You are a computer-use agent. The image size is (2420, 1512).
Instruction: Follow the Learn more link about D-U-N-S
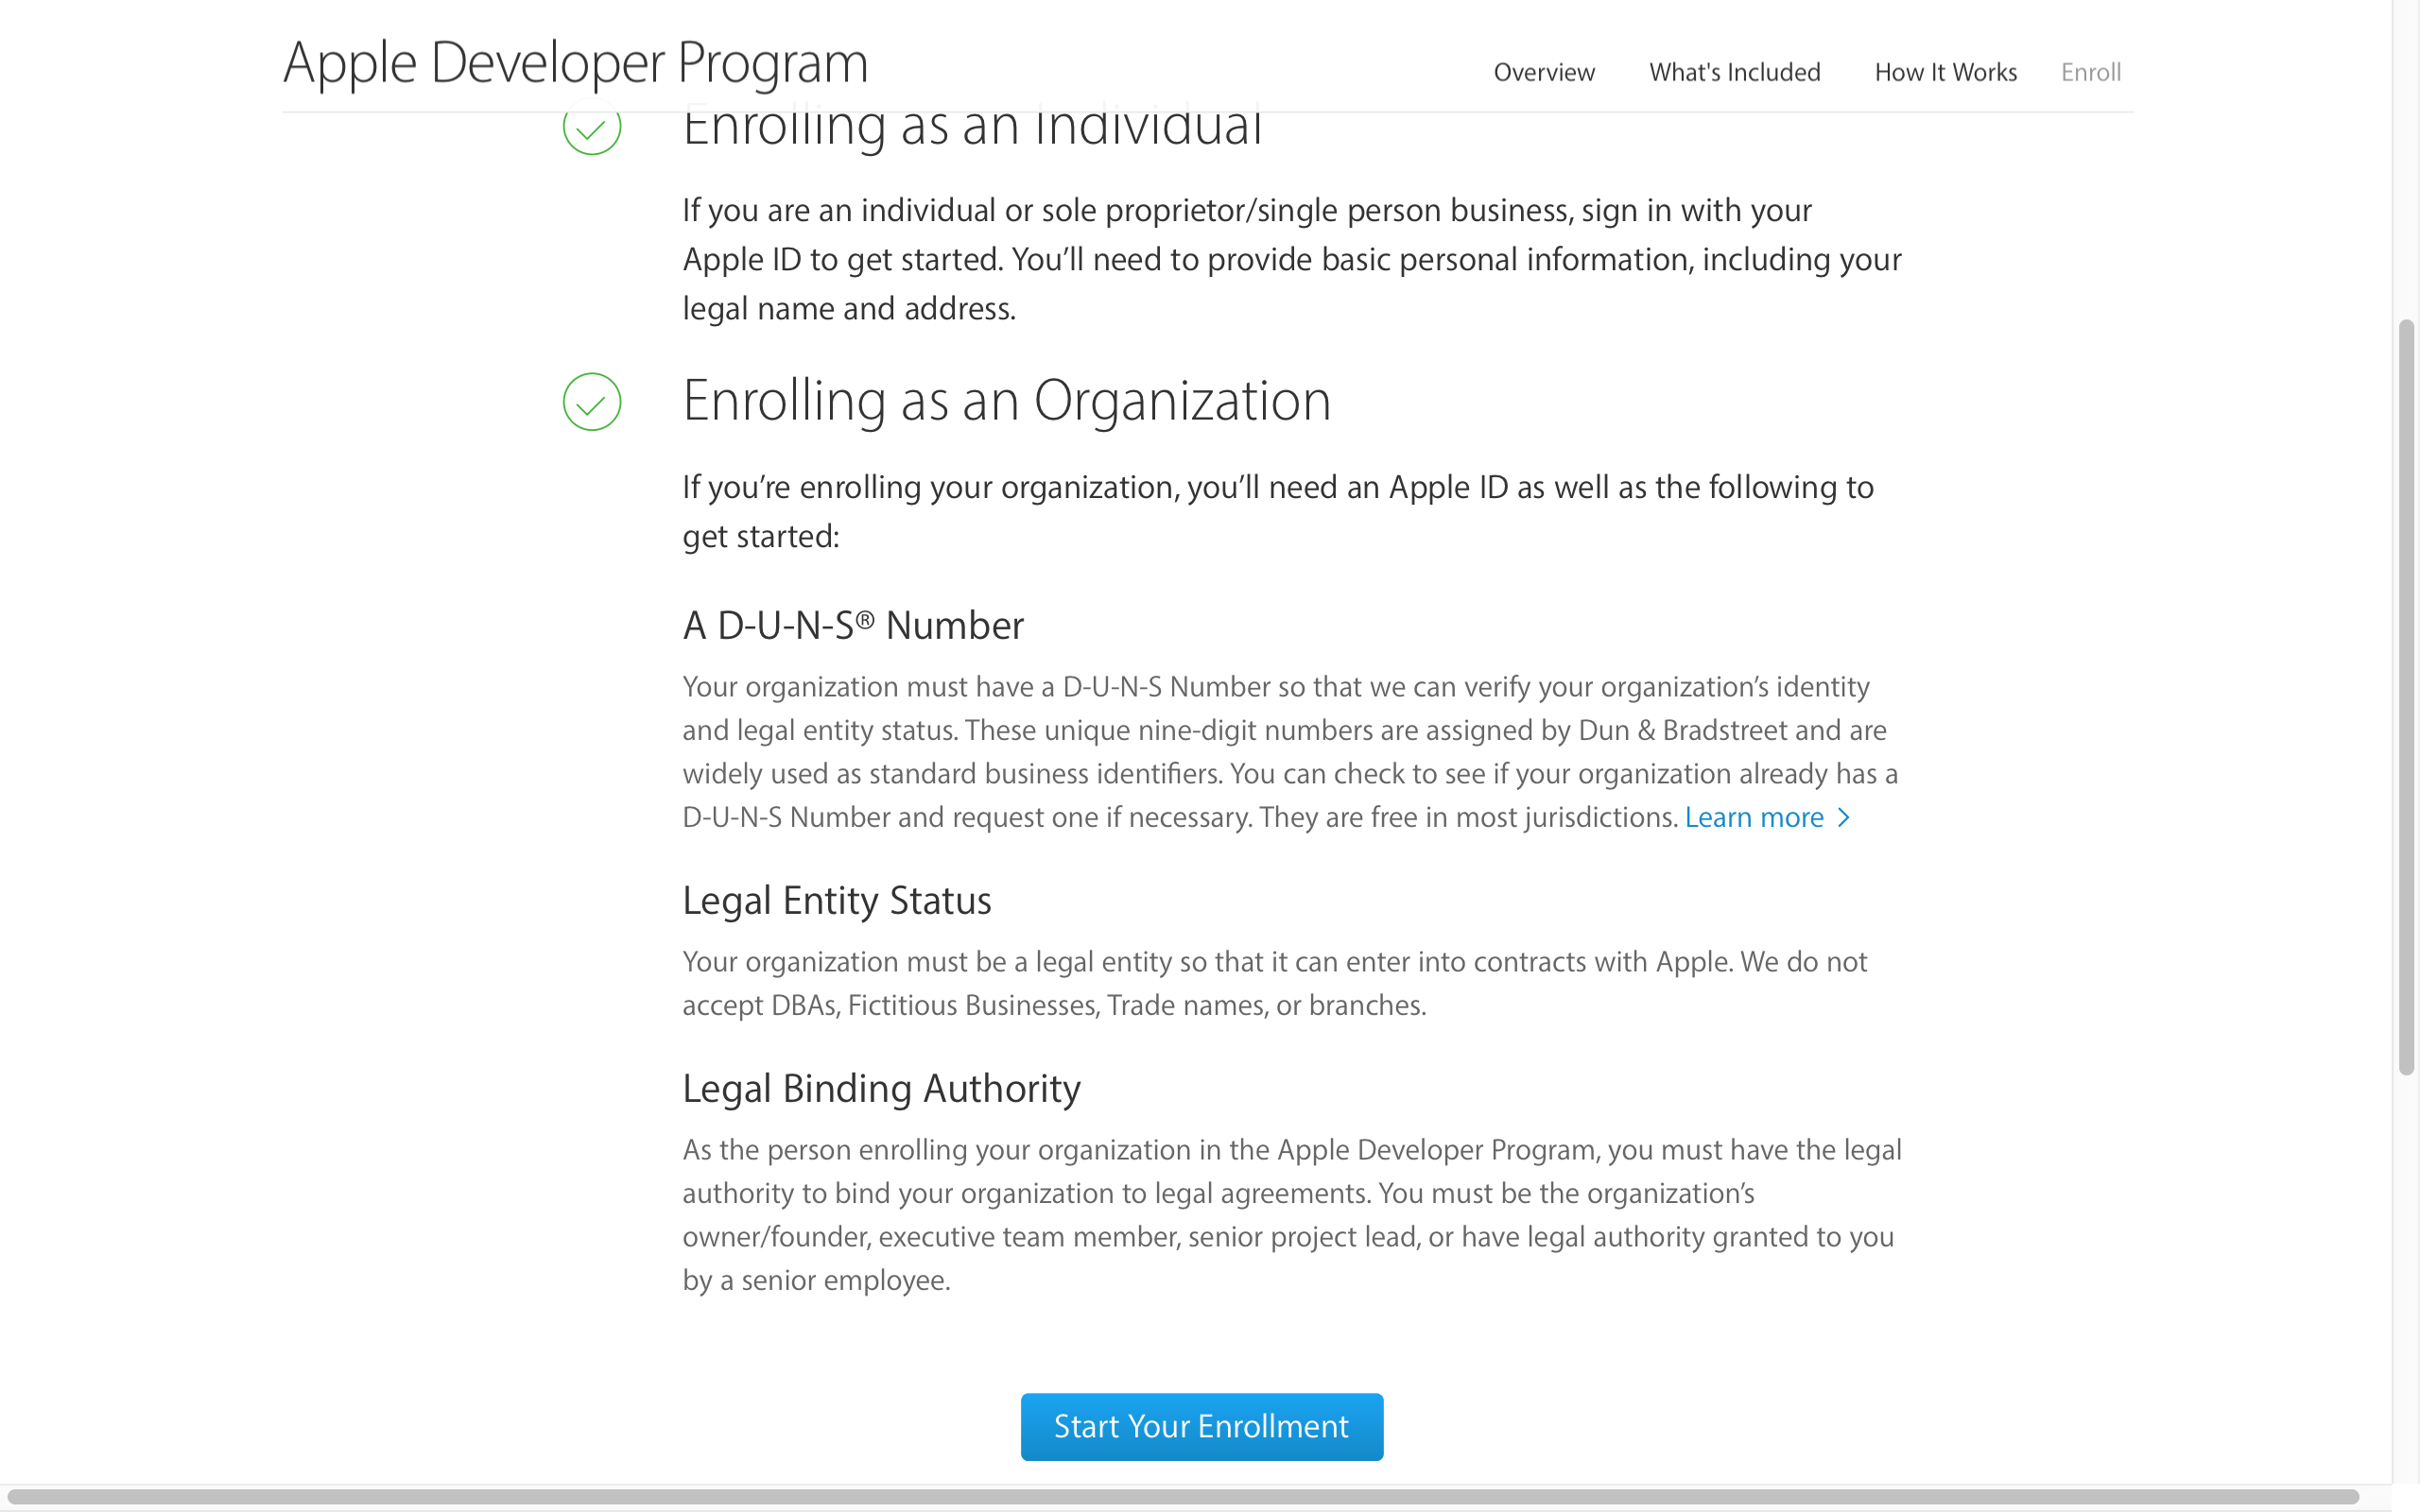coord(1754,817)
